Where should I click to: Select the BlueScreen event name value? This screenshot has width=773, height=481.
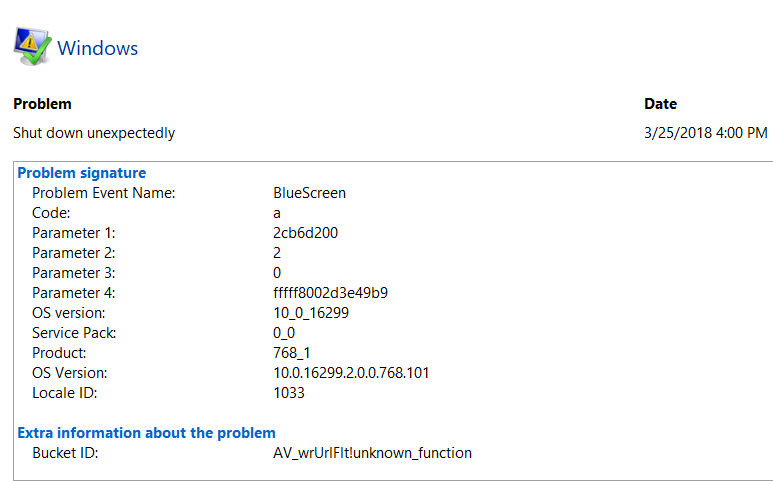[x=310, y=193]
